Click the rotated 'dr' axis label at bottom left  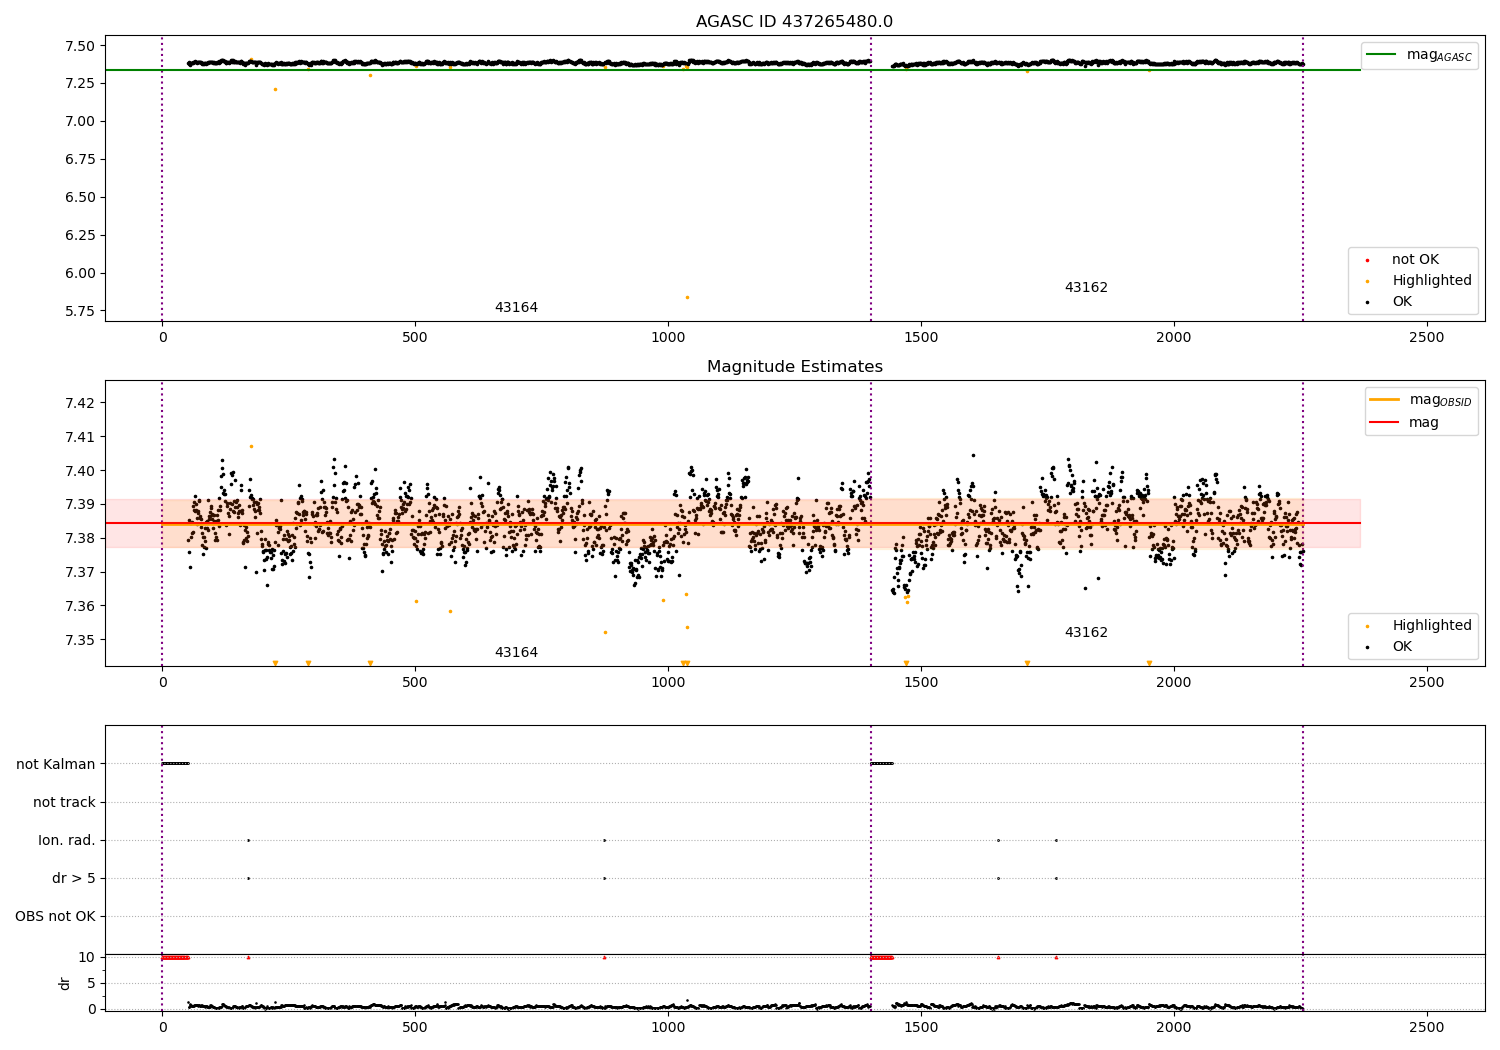65,983
